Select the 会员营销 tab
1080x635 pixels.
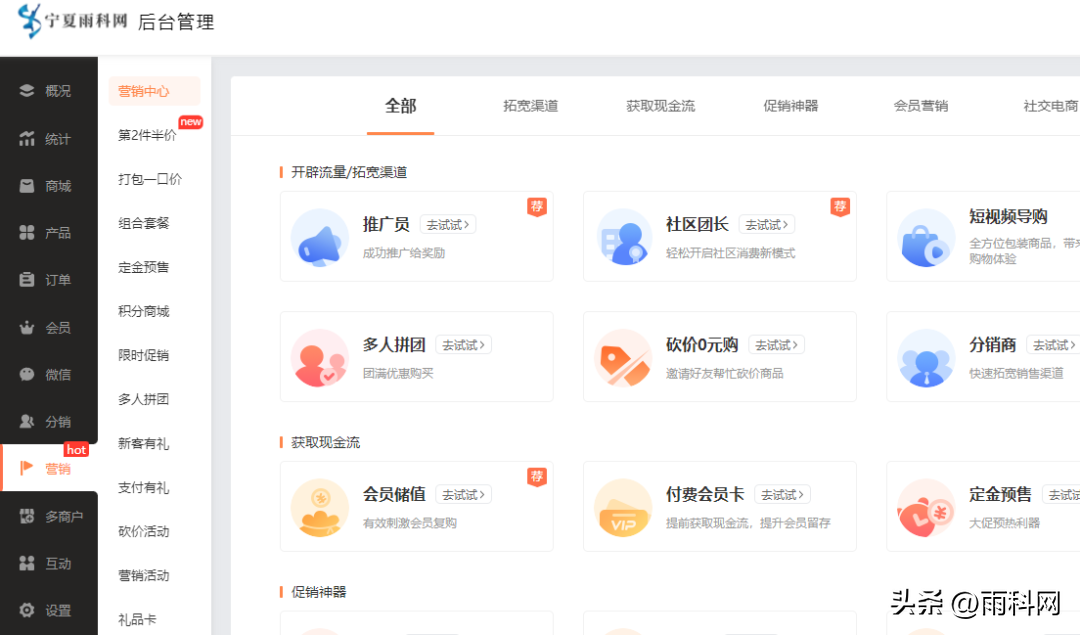(x=920, y=106)
